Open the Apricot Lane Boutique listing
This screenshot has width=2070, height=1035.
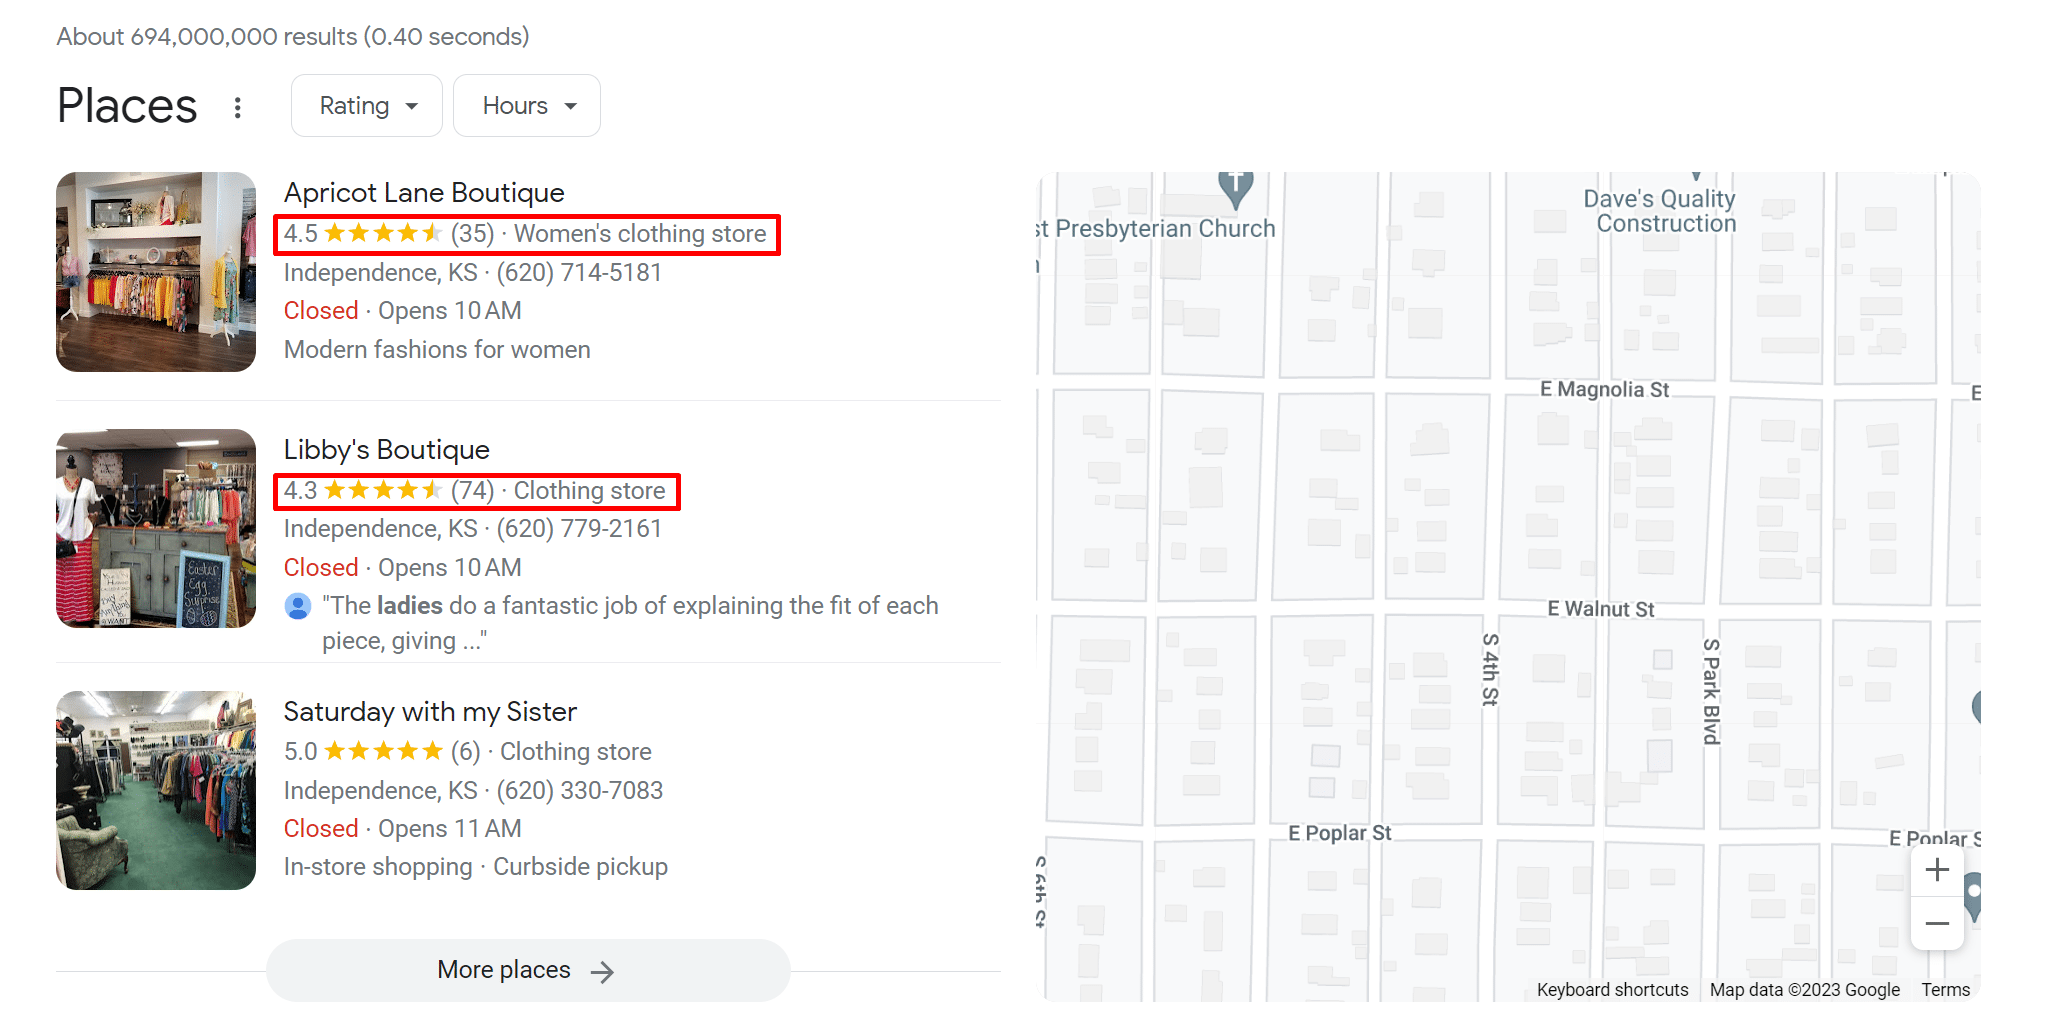(x=424, y=192)
